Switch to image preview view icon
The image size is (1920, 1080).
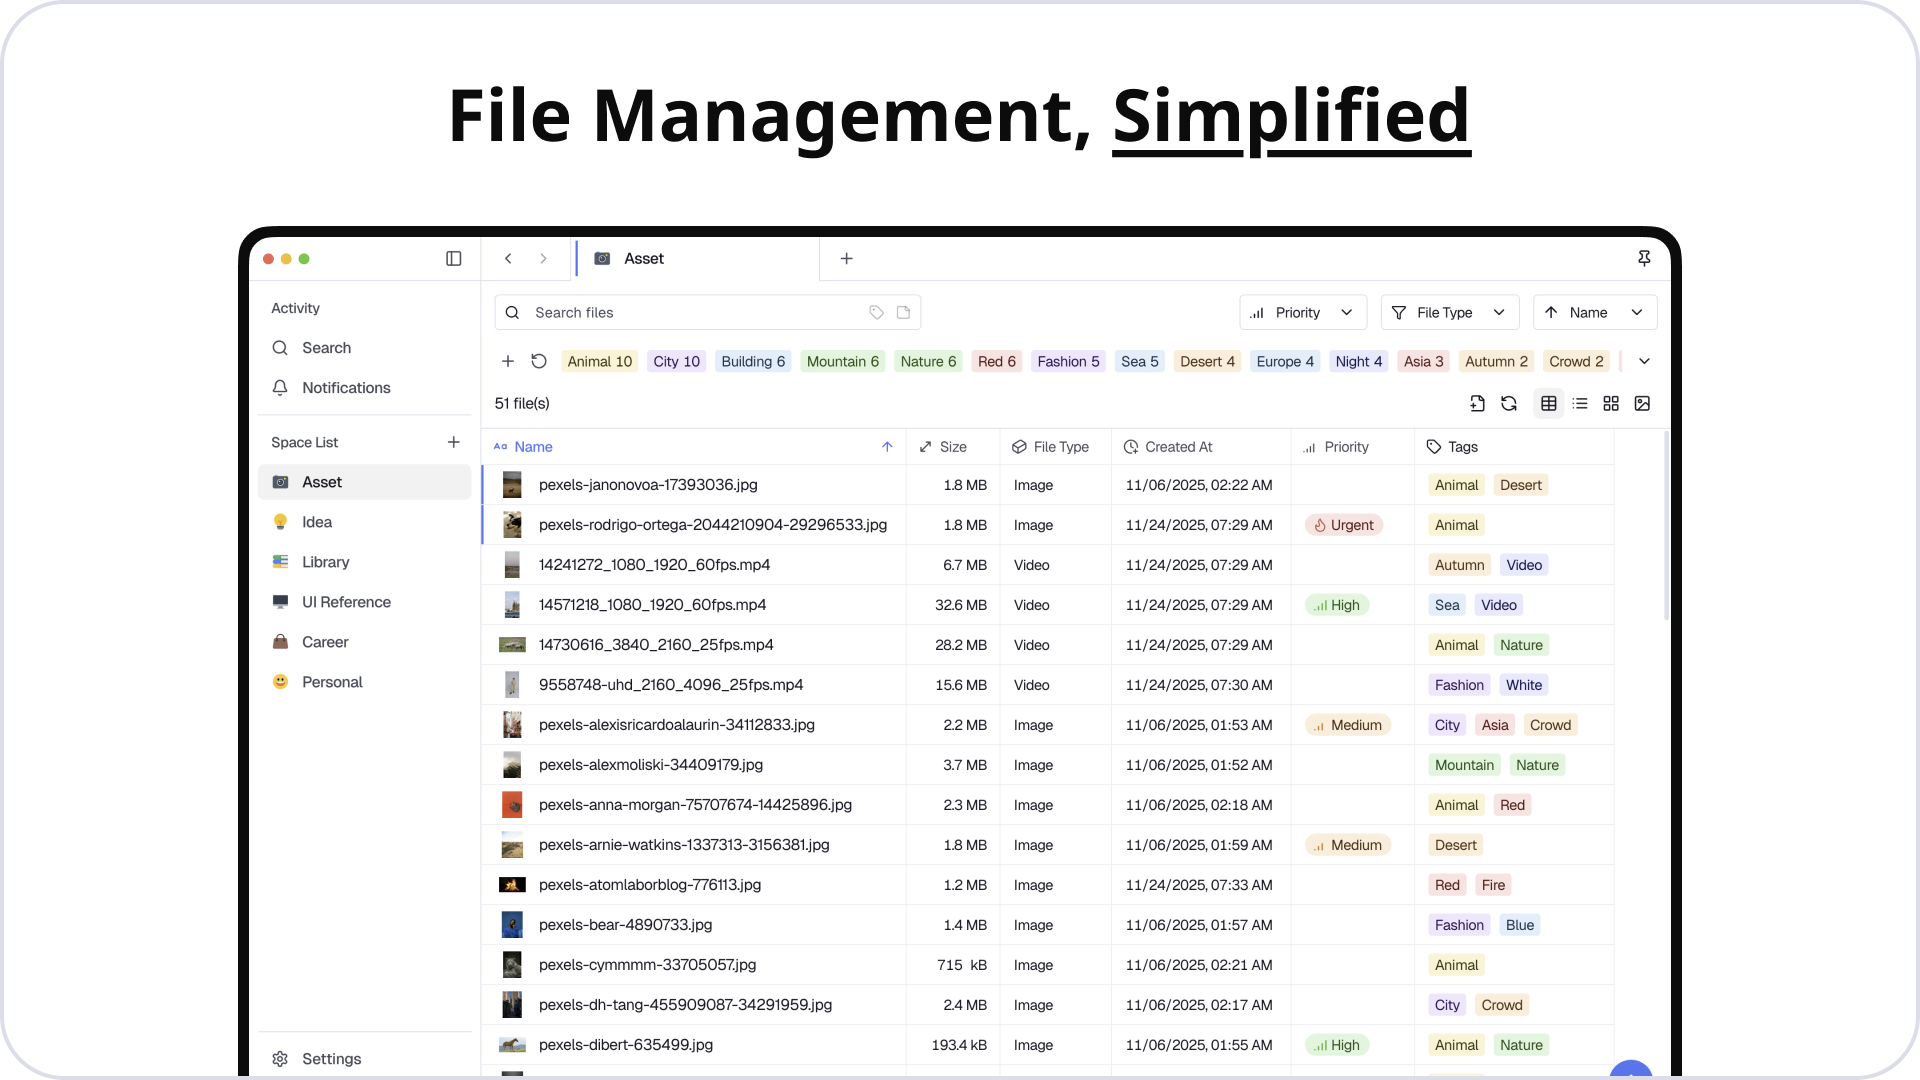(1643, 403)
